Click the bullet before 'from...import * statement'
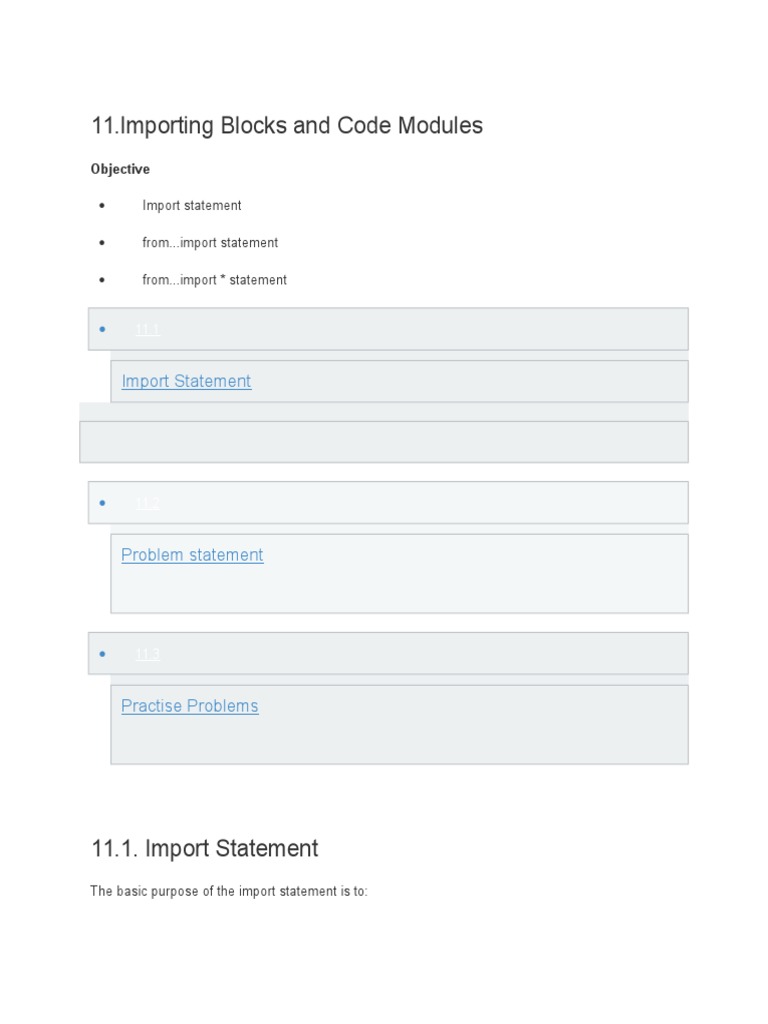The width and height of the screenshot is (768, 1024). 102,280
